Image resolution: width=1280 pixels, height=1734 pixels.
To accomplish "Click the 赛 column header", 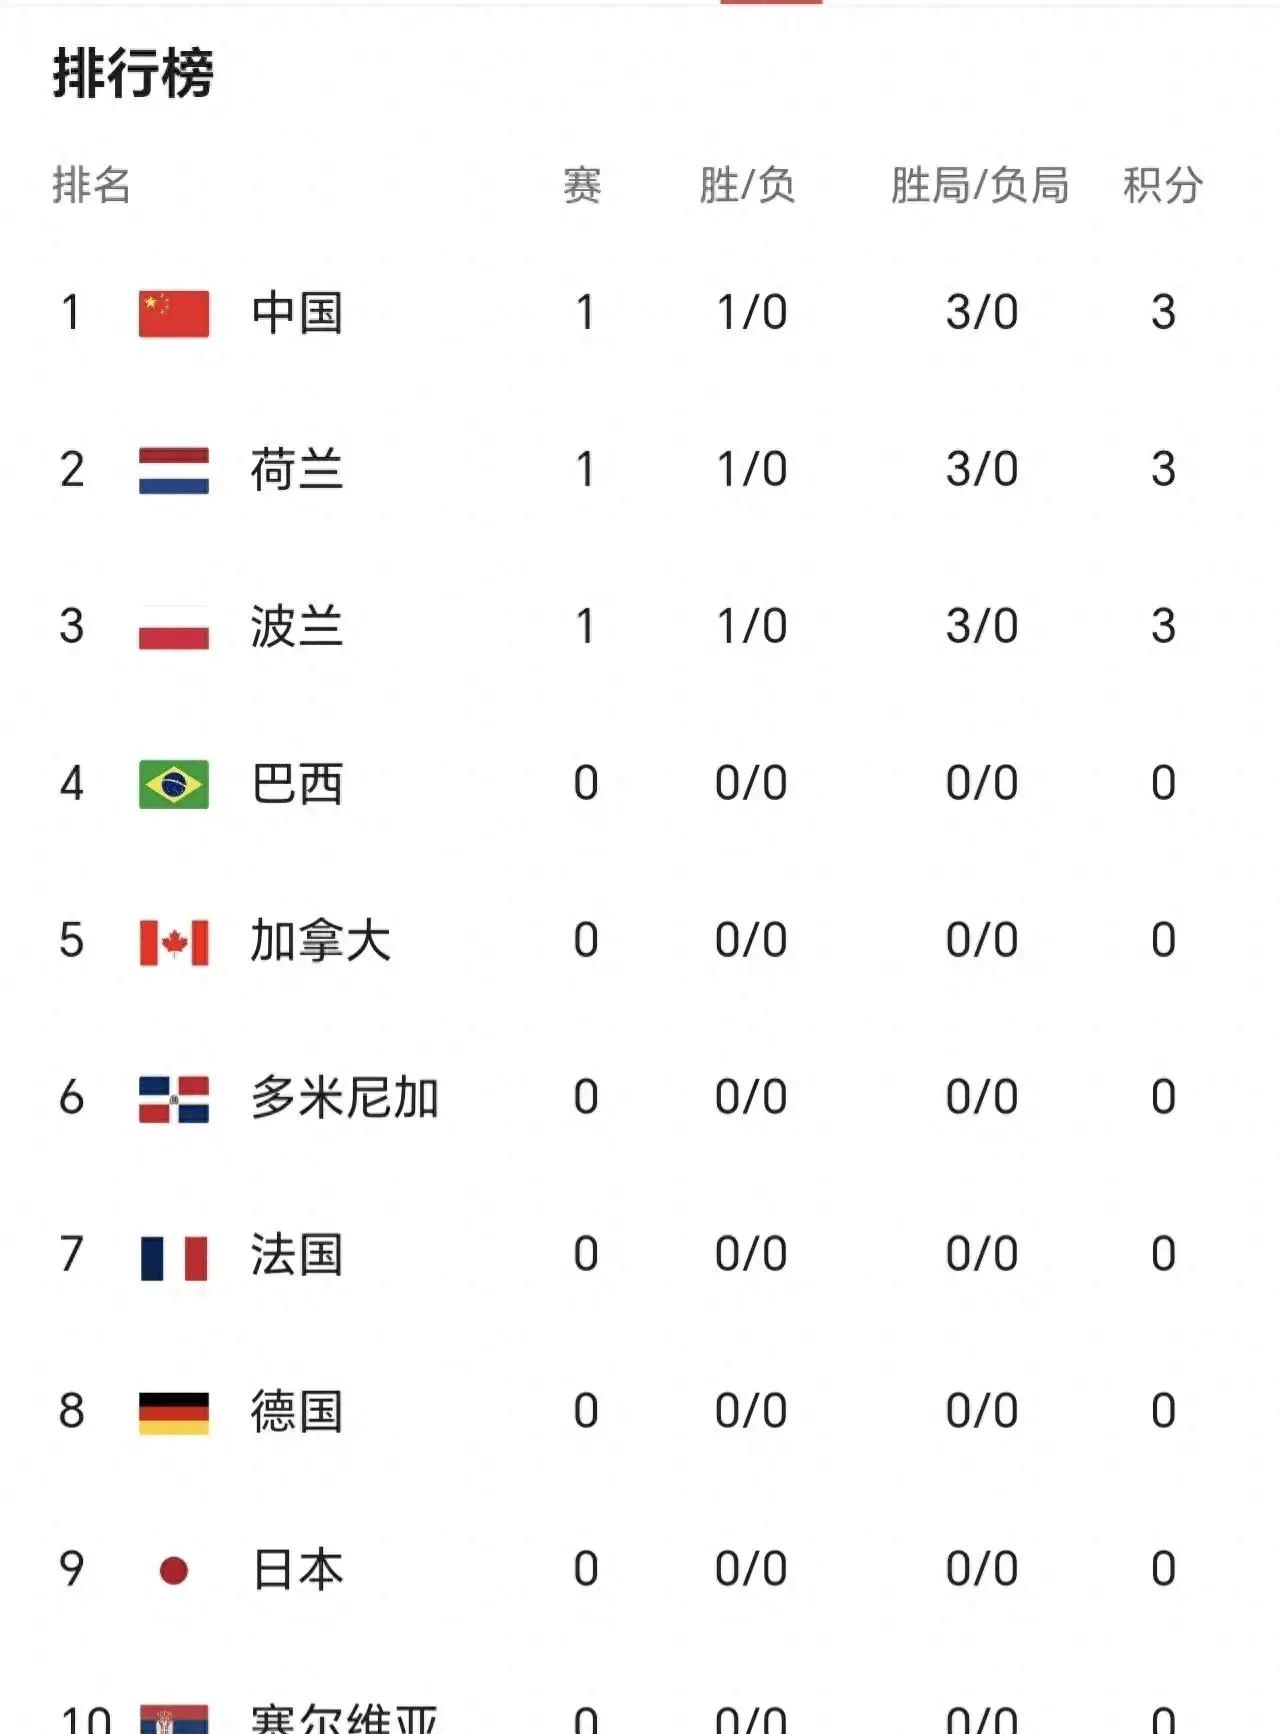I will [582, 186].
